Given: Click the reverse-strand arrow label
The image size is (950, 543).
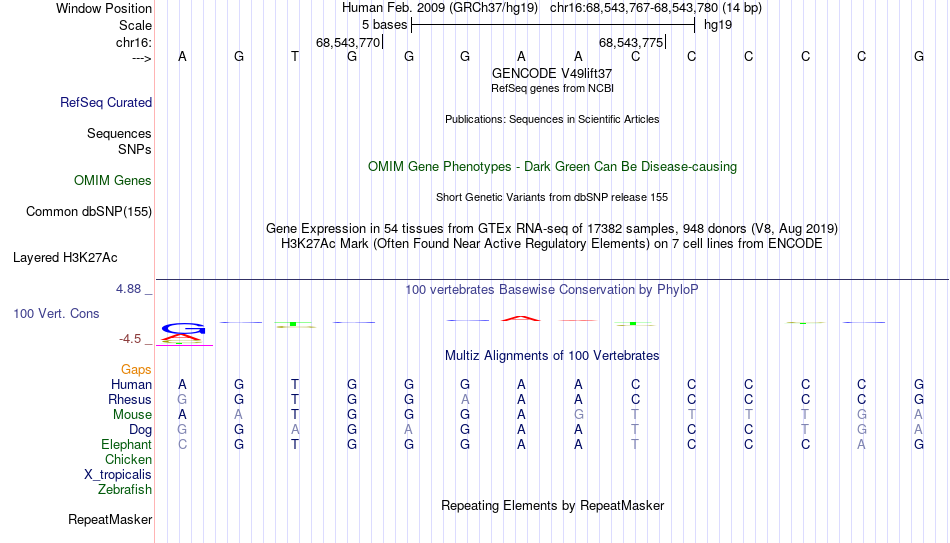Looking at the screenshot, I should (x=142, y=58).
